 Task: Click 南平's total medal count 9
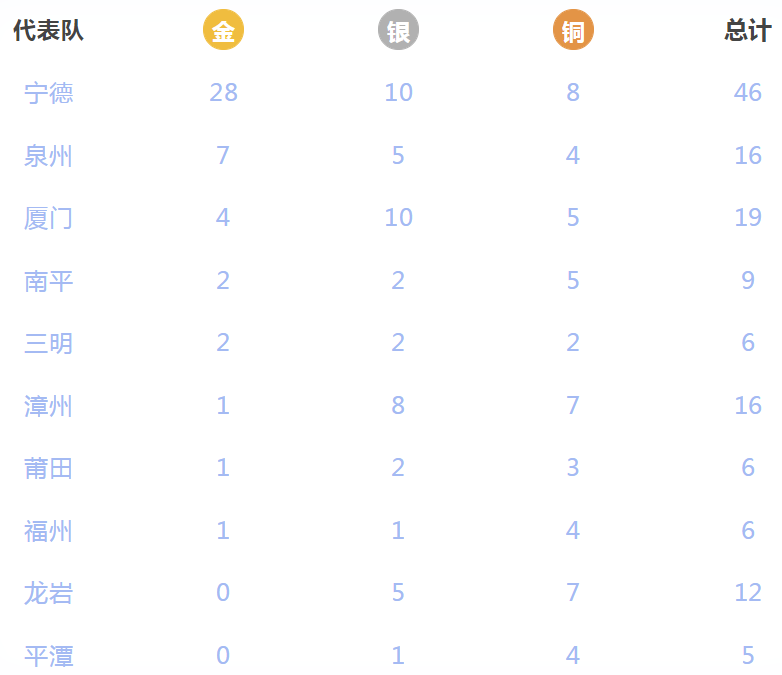[x=748, y=280]
